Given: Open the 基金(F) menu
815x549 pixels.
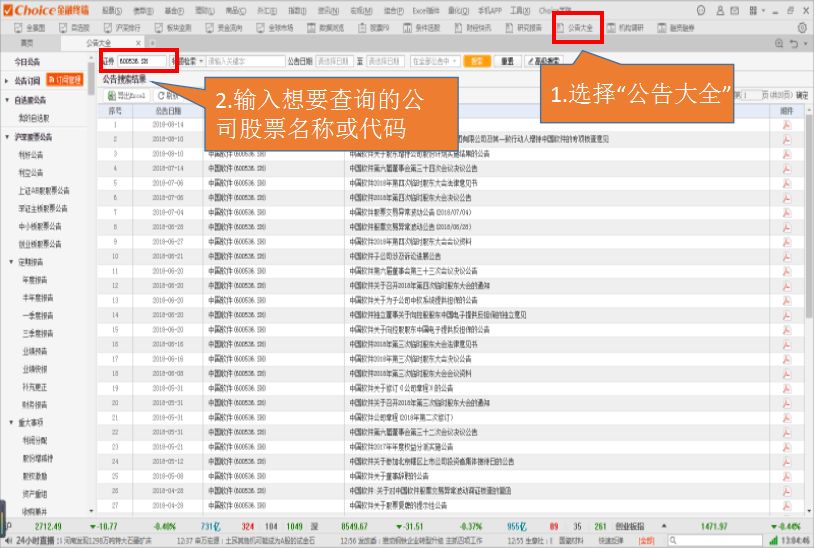Looking at the screenshot, I should [x=174, y=10].
